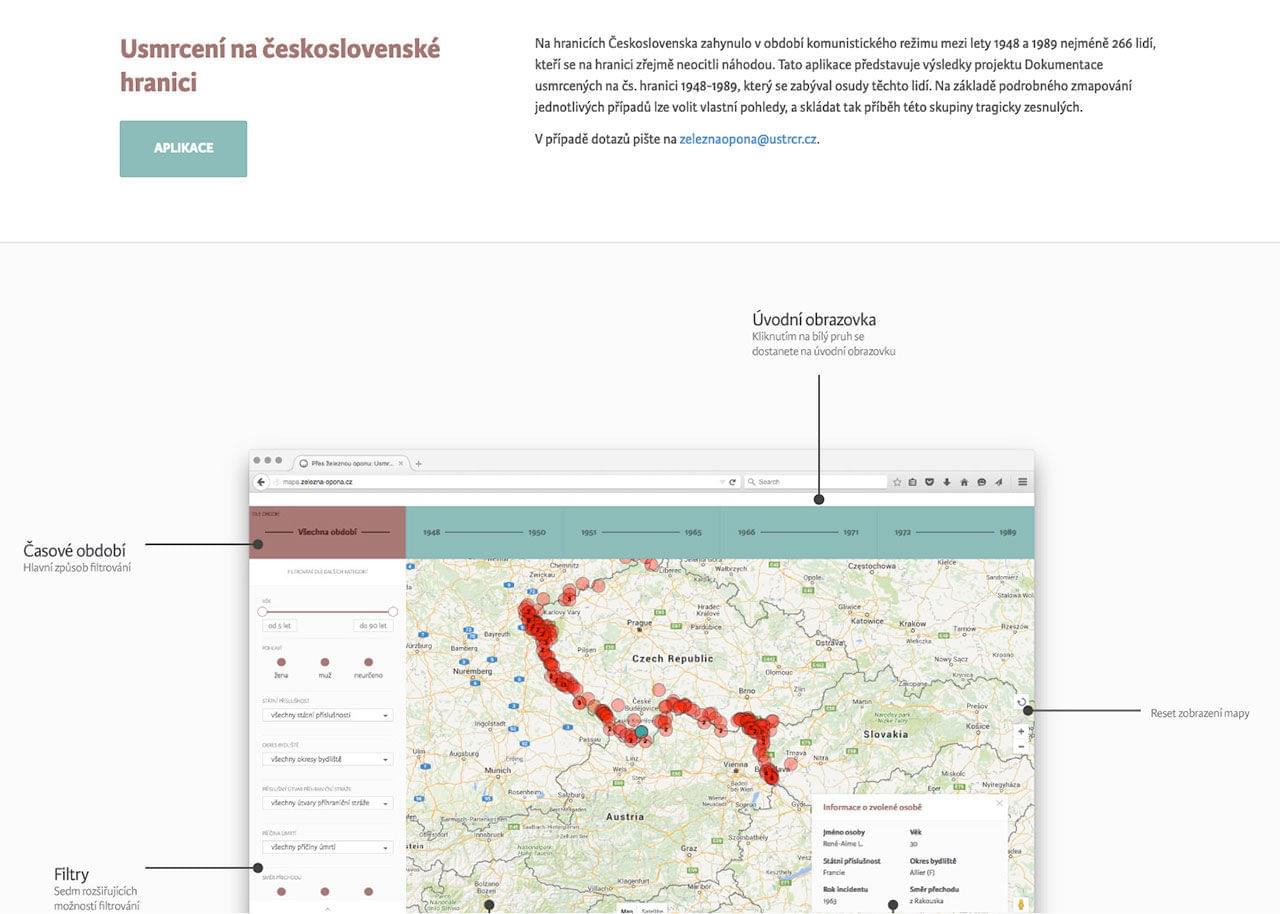Click the 'z Rakouska' direction value
The width and height of the screenshot is (1280, 914).
point(926,901)
